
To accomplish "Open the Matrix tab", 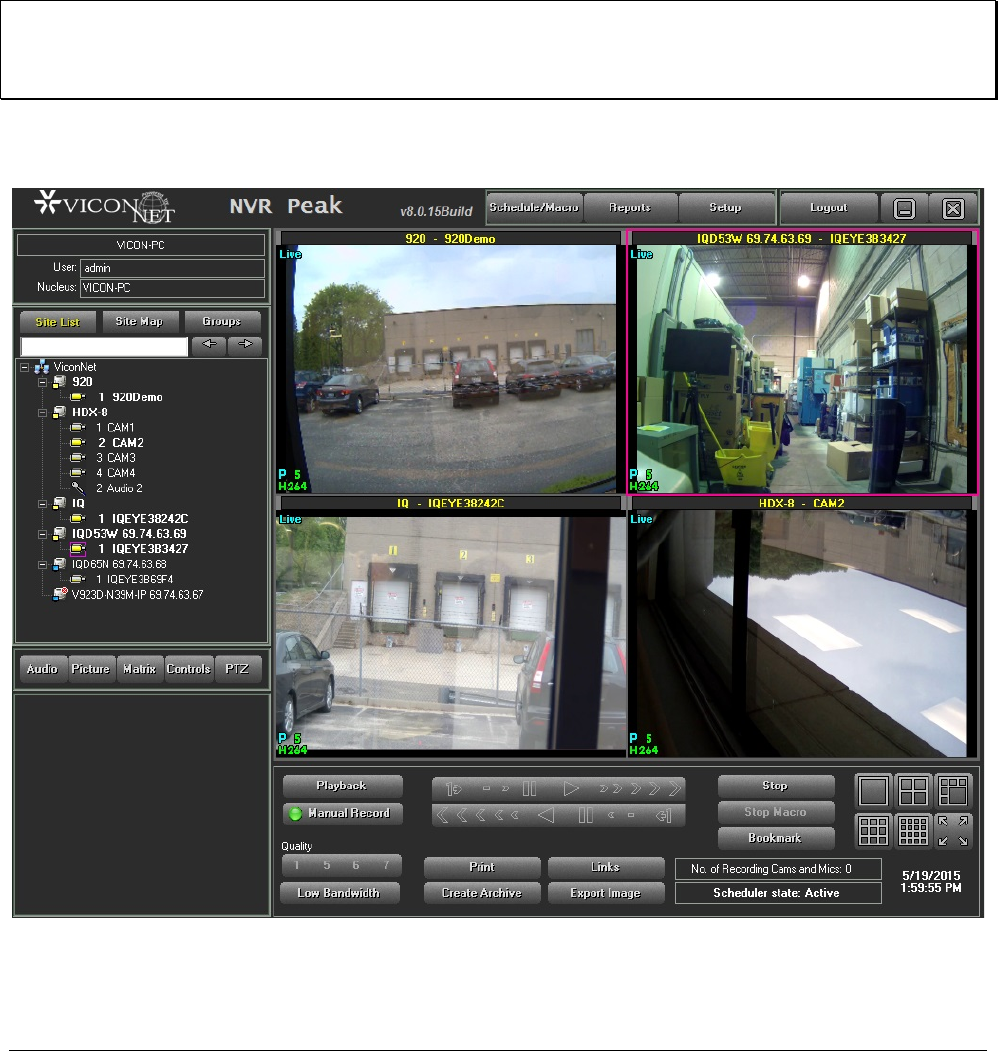I will point(139,669).
